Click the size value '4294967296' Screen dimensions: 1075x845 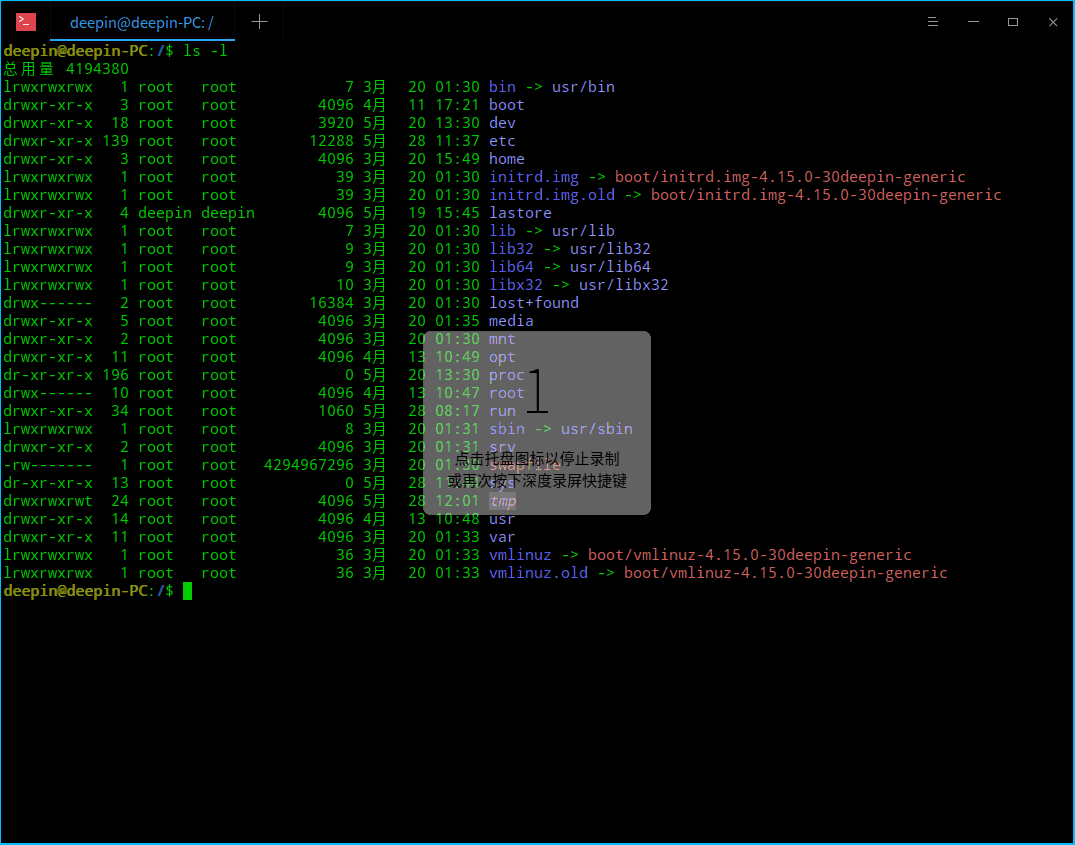(x=309, y=465)
